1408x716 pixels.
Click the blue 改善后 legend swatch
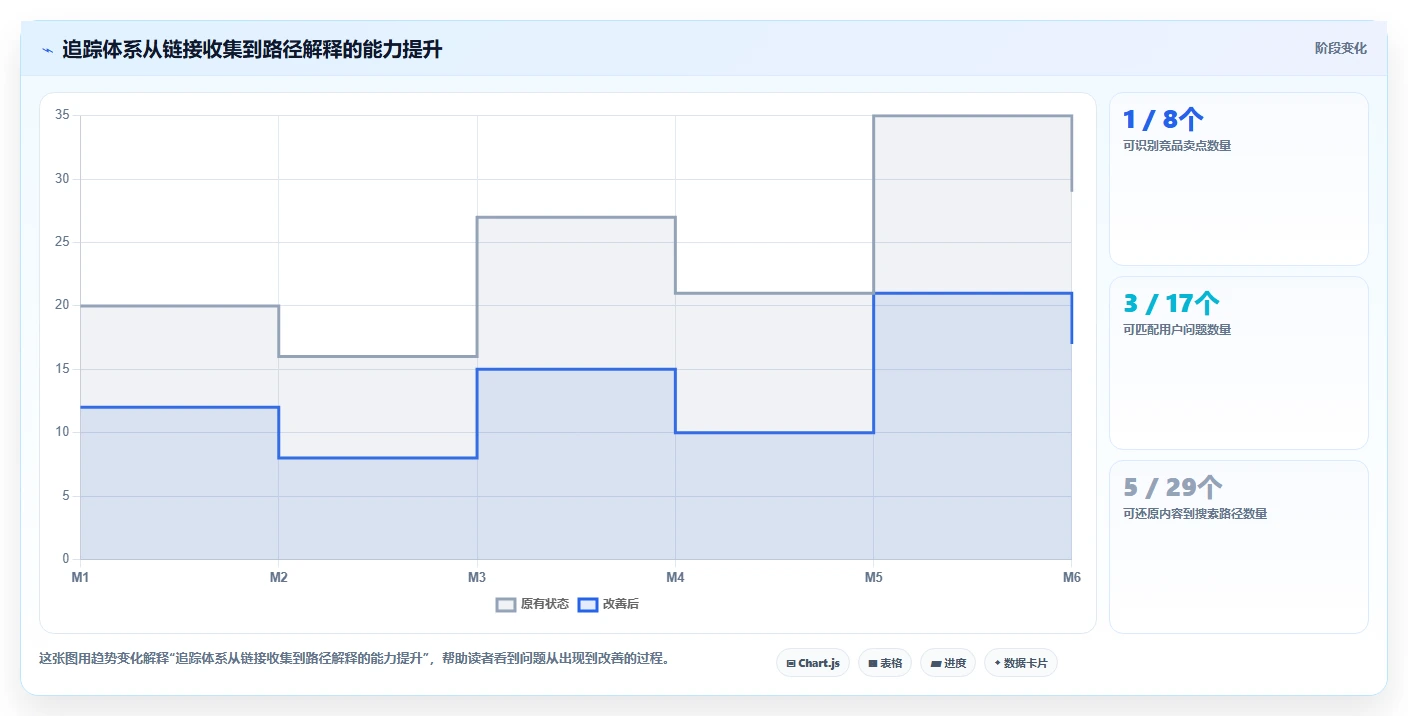tap(588, 604)
